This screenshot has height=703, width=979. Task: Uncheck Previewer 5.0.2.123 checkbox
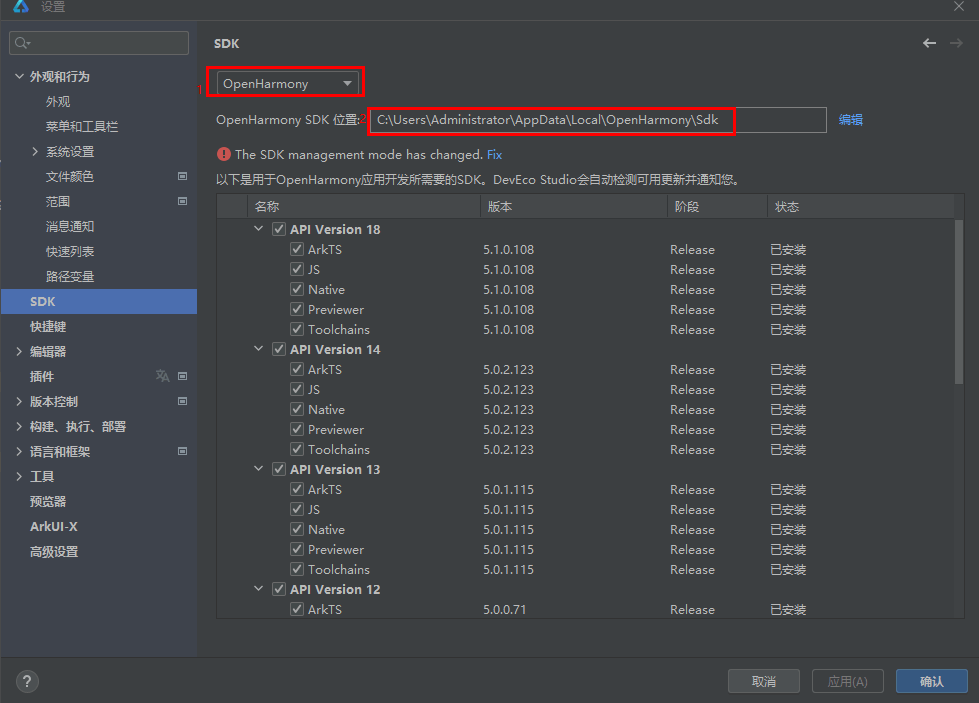click(297, 429)
